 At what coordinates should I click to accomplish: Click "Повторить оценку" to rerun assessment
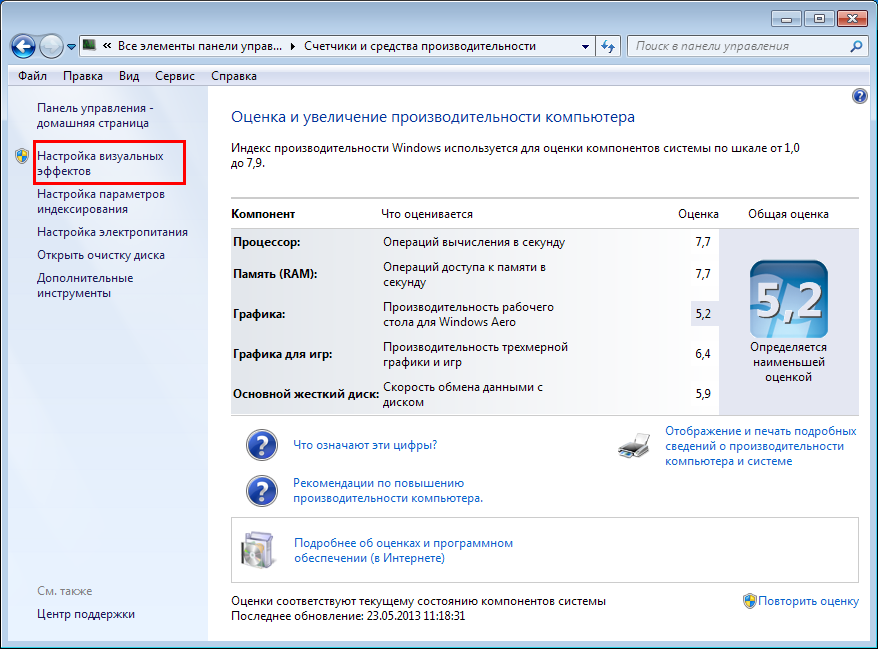(x=808, y=601)
